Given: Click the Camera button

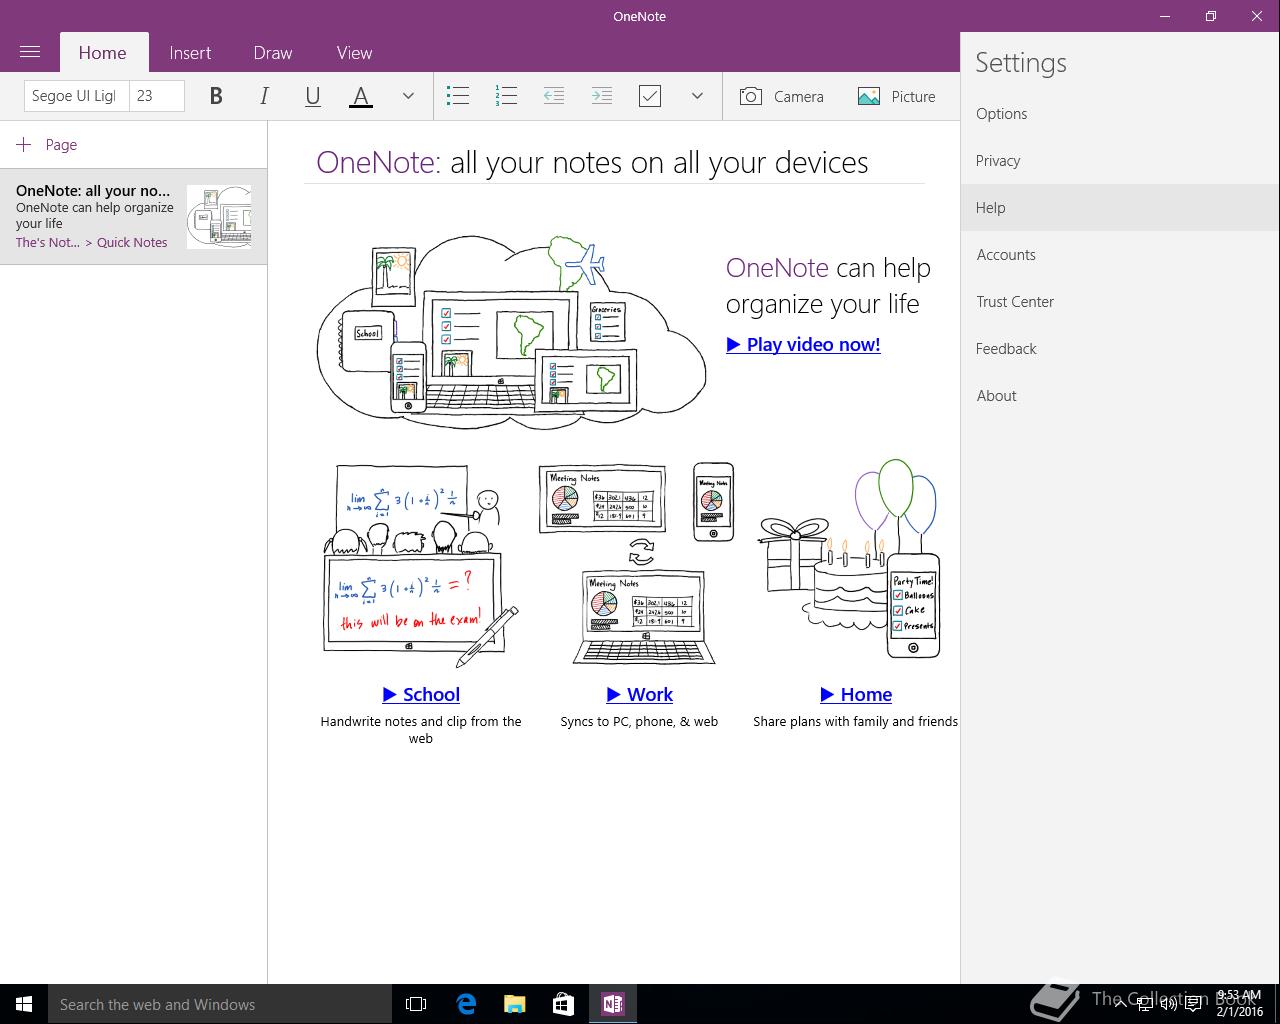Looking at the screenshot, I should [x=782, y=96].
